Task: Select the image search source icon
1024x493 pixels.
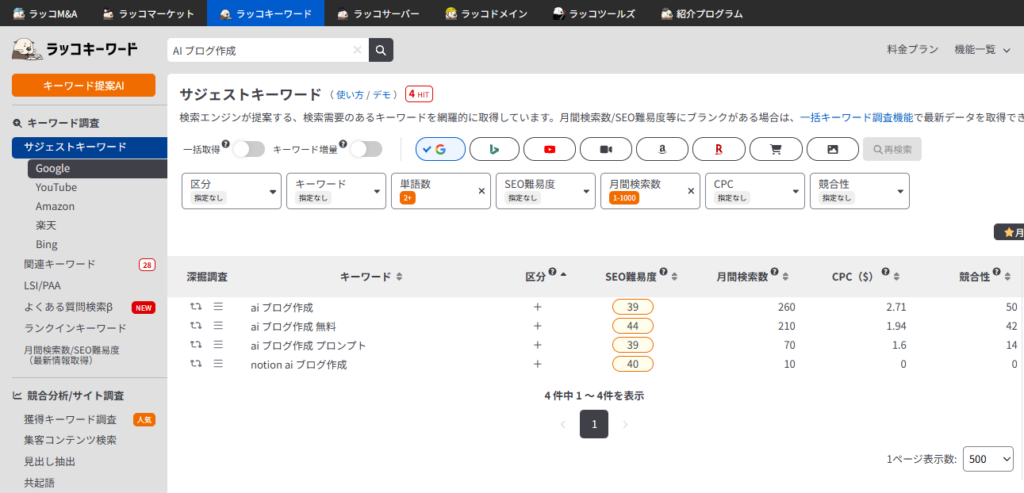Action: point(831,149)
